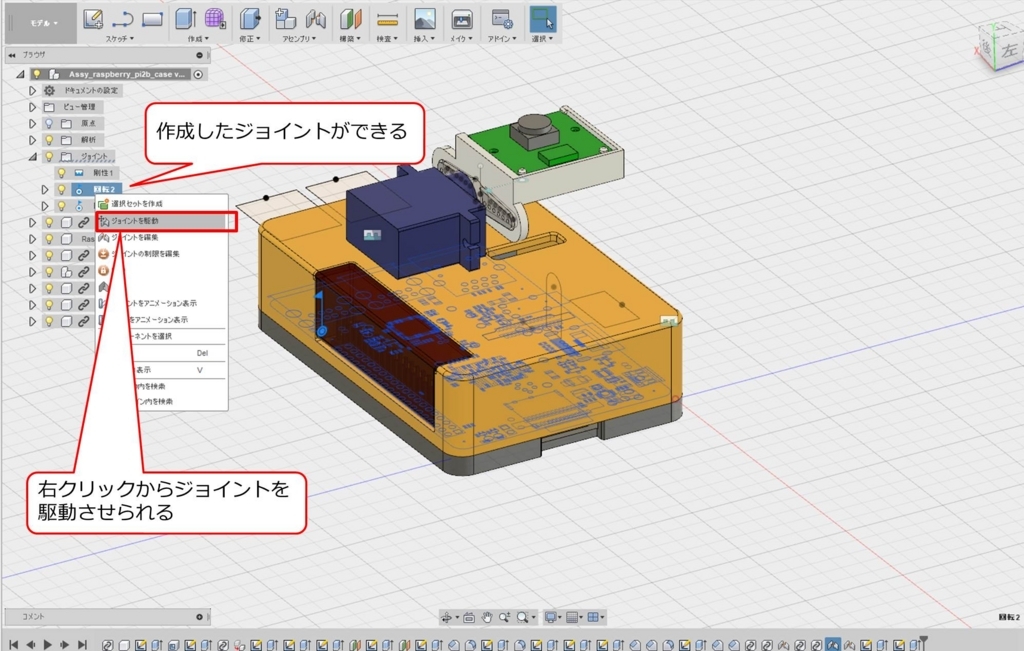Click the 左 face of the ViewCube
This screenshot has width=1024, height=651.
1010,49
